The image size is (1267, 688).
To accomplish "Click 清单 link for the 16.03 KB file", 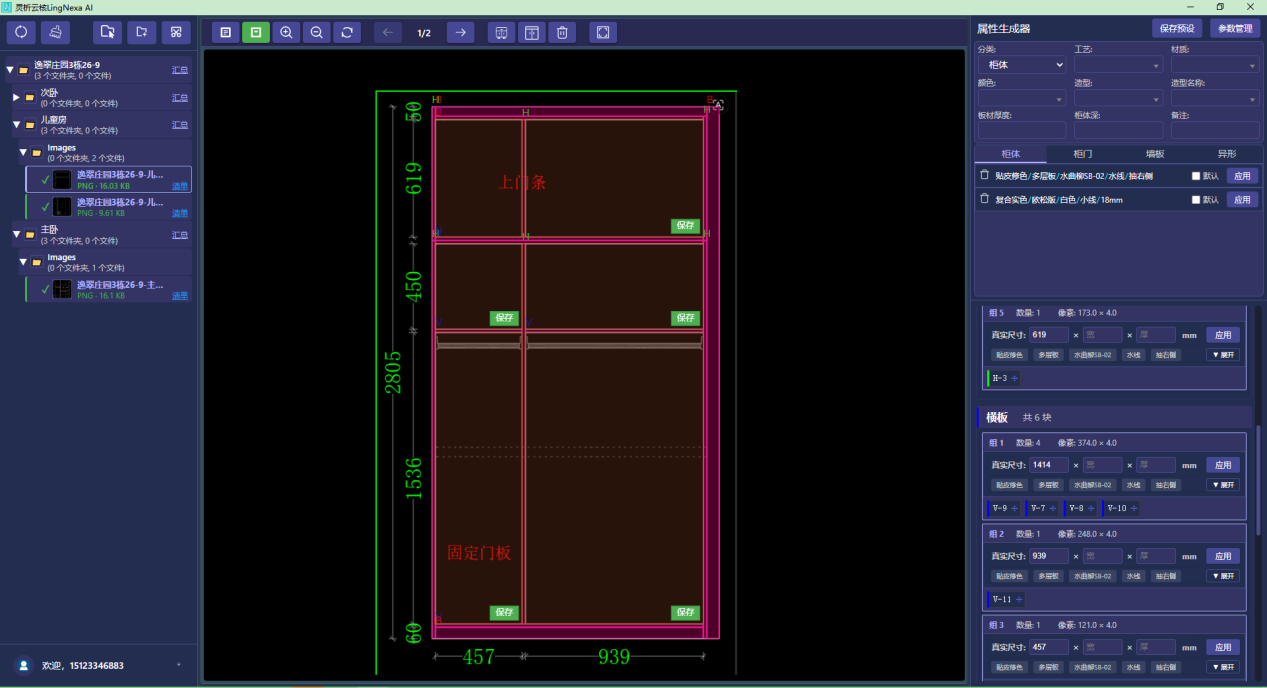I will click(180, 186).
